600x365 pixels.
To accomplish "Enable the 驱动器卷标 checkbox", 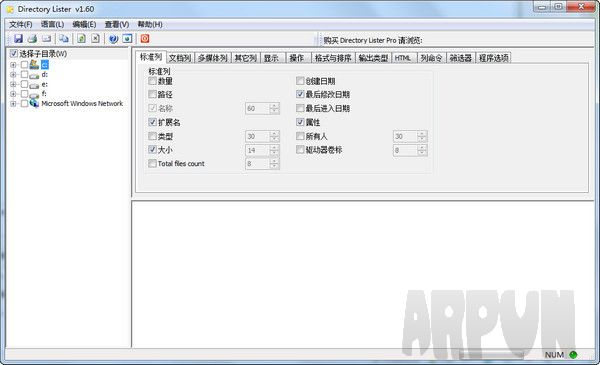I will click(300, 150).
